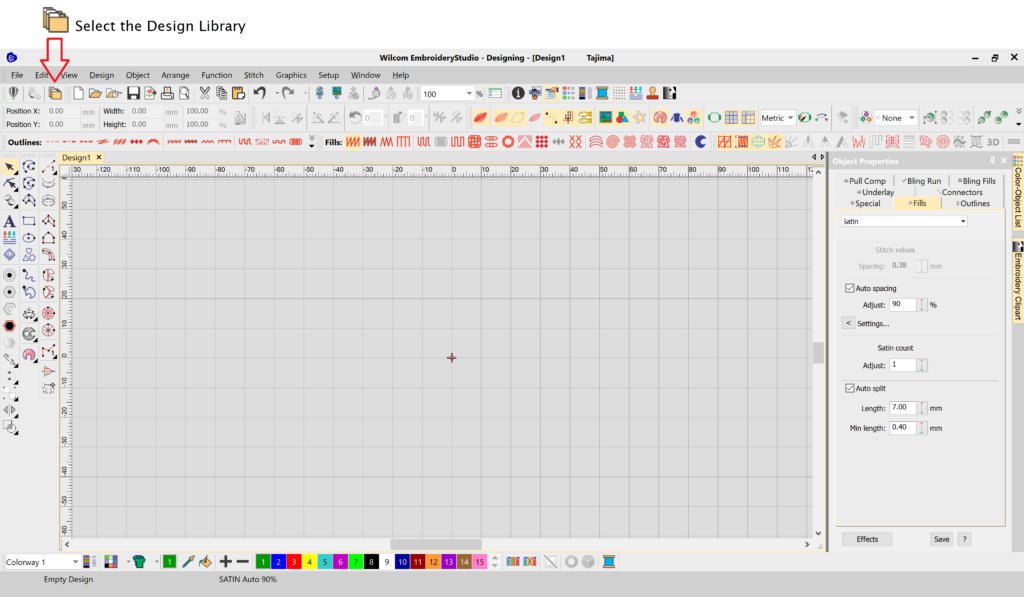The height and width of the screenshot is (597, 1024).
Task: Click the Save design floppy icon
Action: [x=132, y=93]
